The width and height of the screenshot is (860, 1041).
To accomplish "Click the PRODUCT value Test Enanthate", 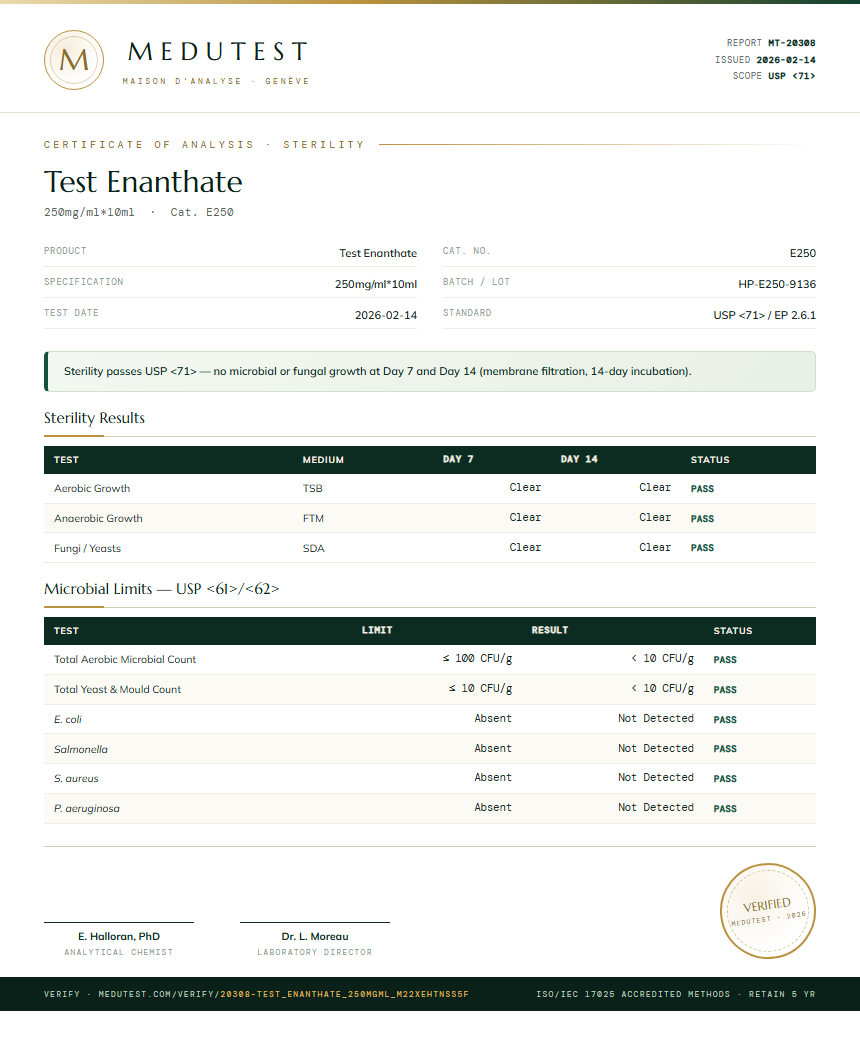I will click(378, 253).
